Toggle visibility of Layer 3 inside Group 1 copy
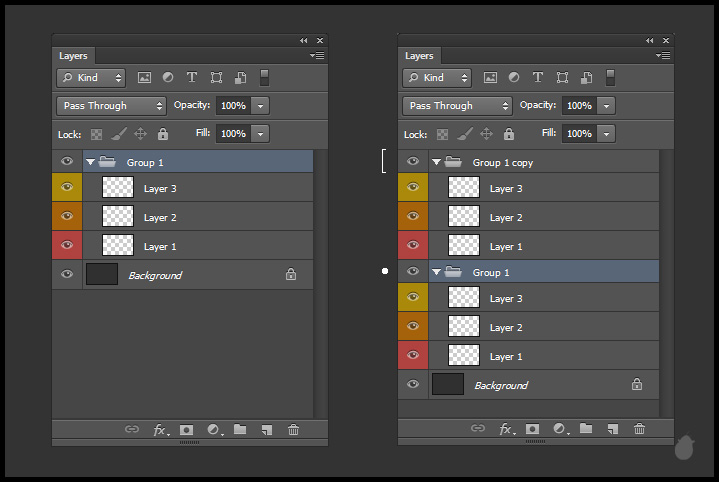The height and width of the screenshot is (482, 719). (x=413, y=188)
